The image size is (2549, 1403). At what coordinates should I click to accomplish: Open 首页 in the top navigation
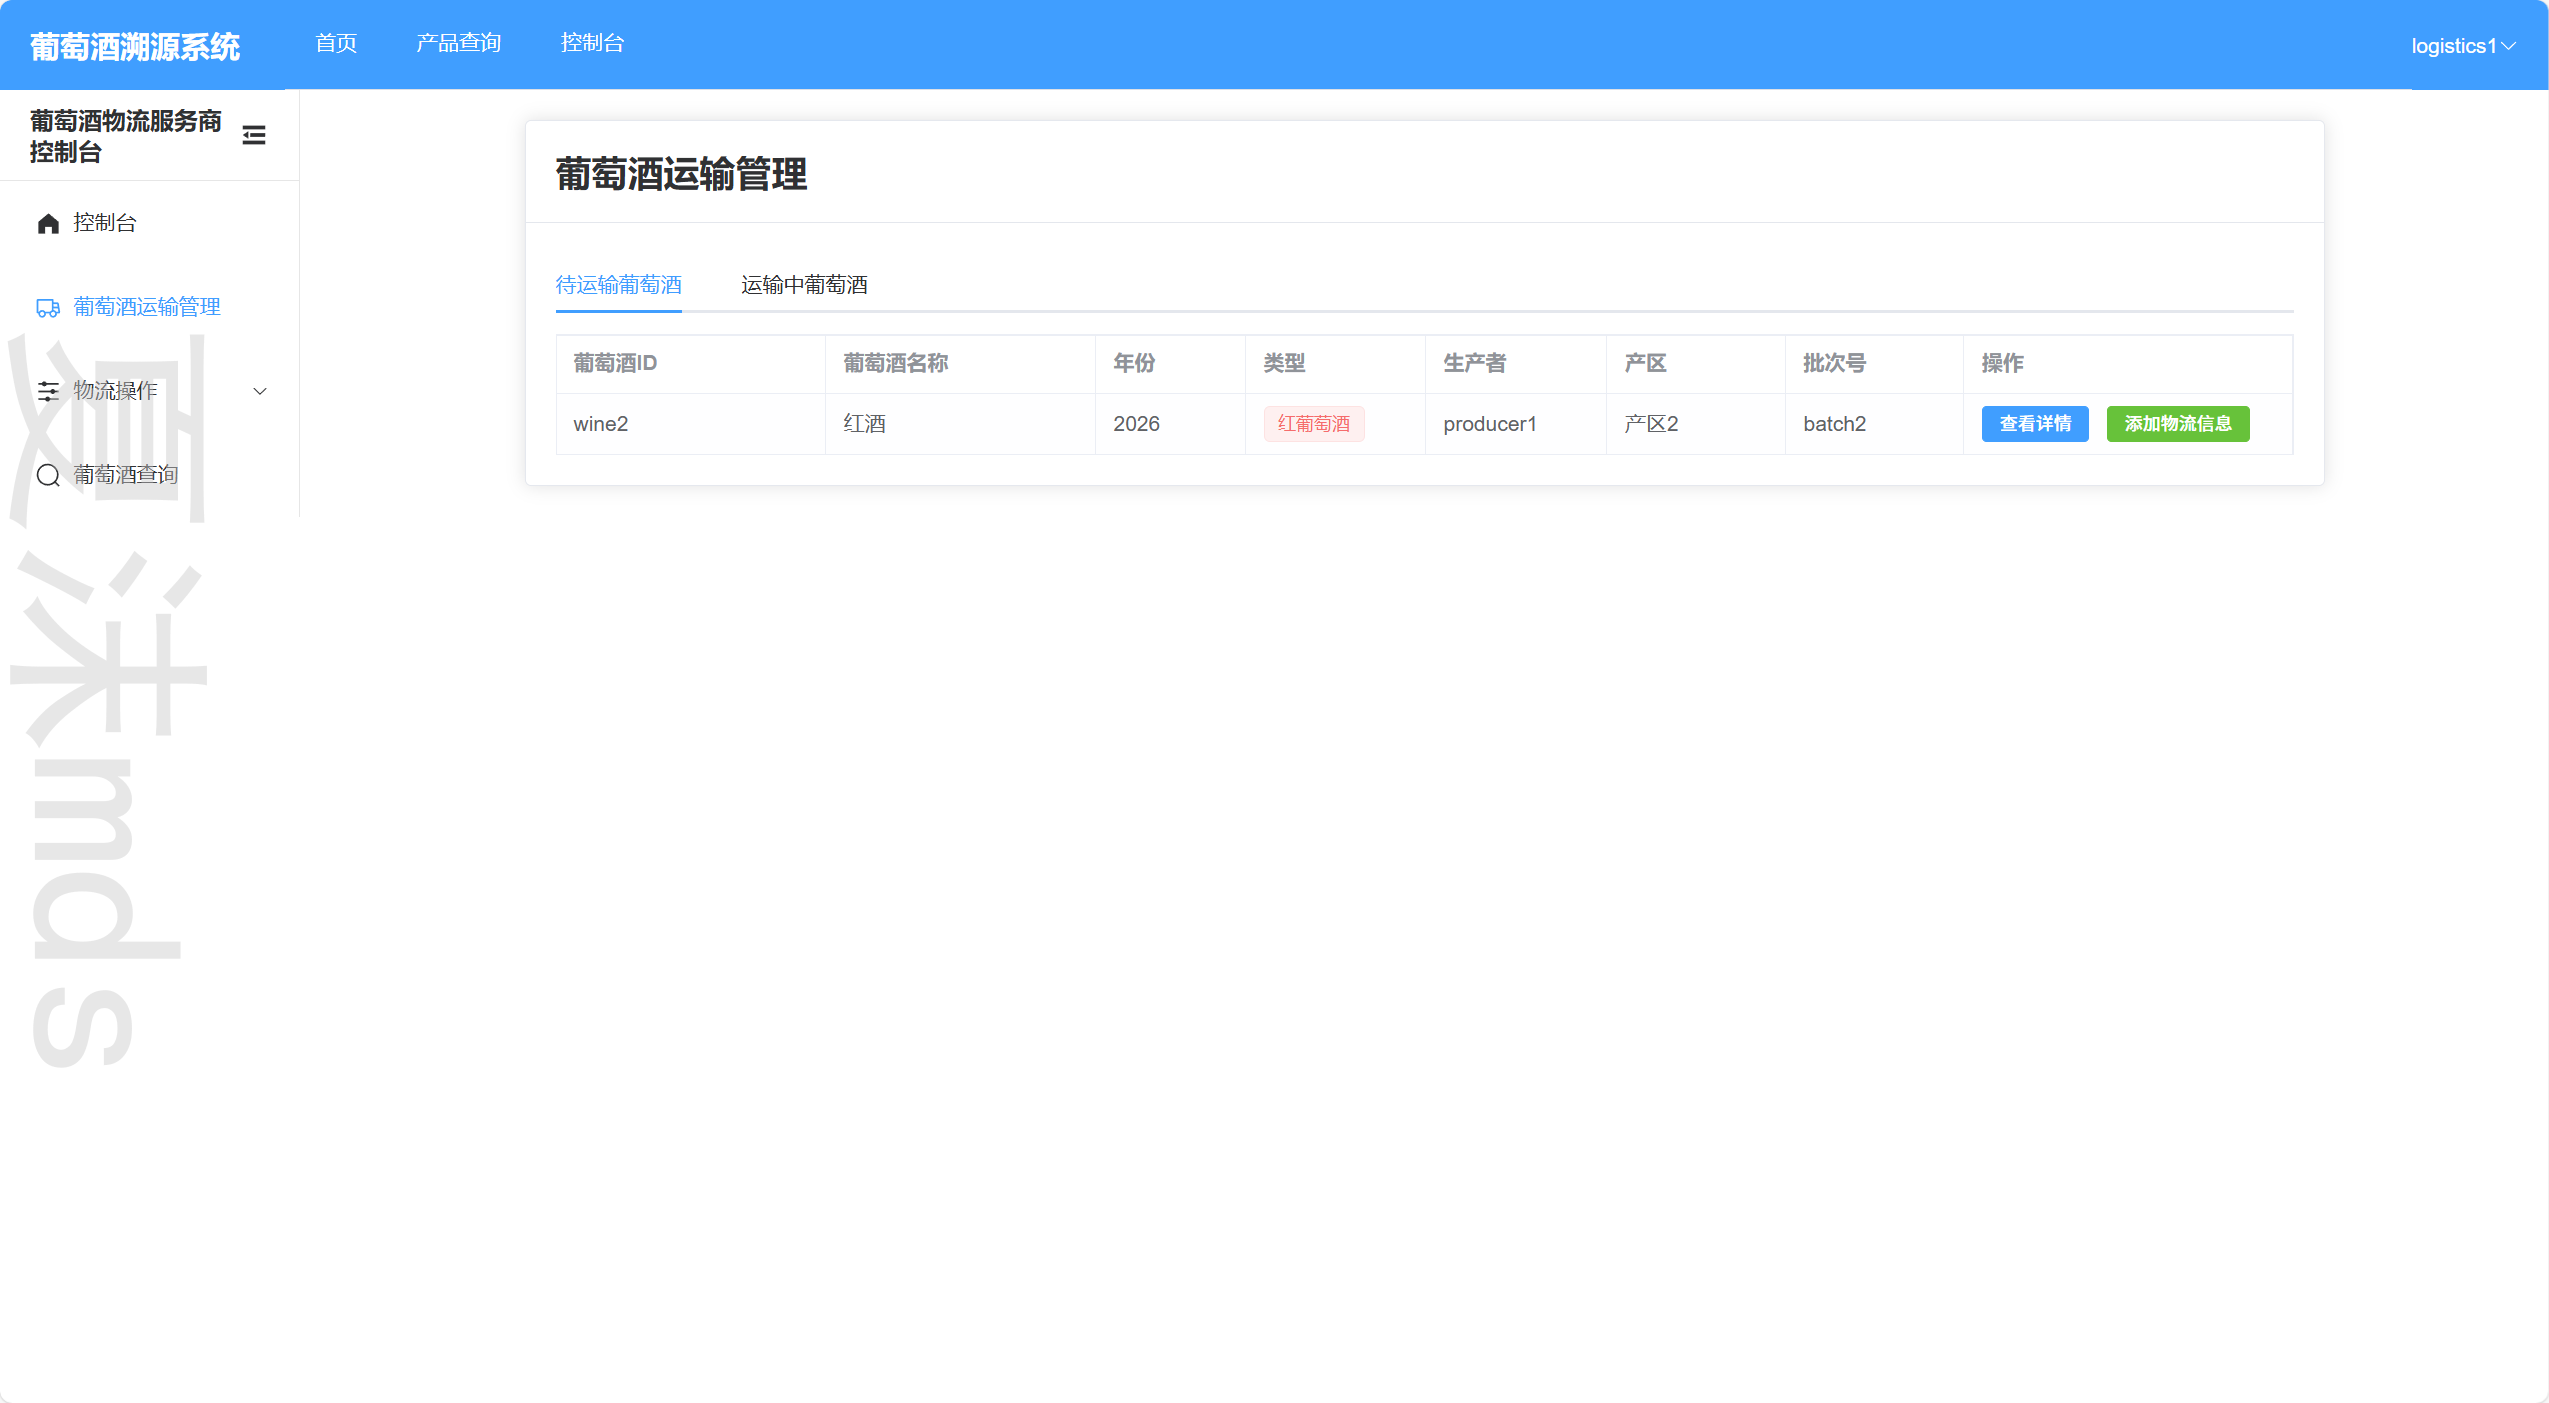(x=336, y=43)
